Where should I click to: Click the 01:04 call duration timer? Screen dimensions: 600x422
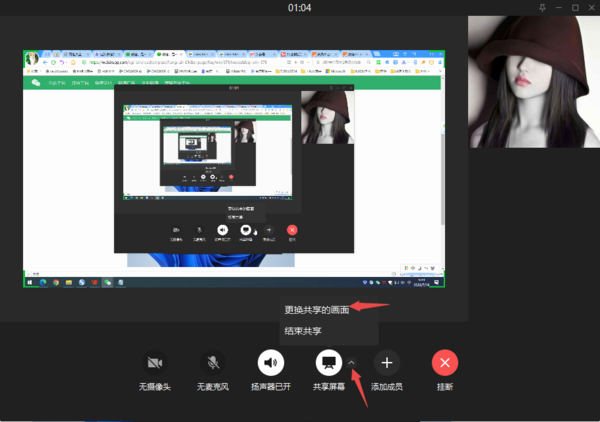click(x=299, y=8)
